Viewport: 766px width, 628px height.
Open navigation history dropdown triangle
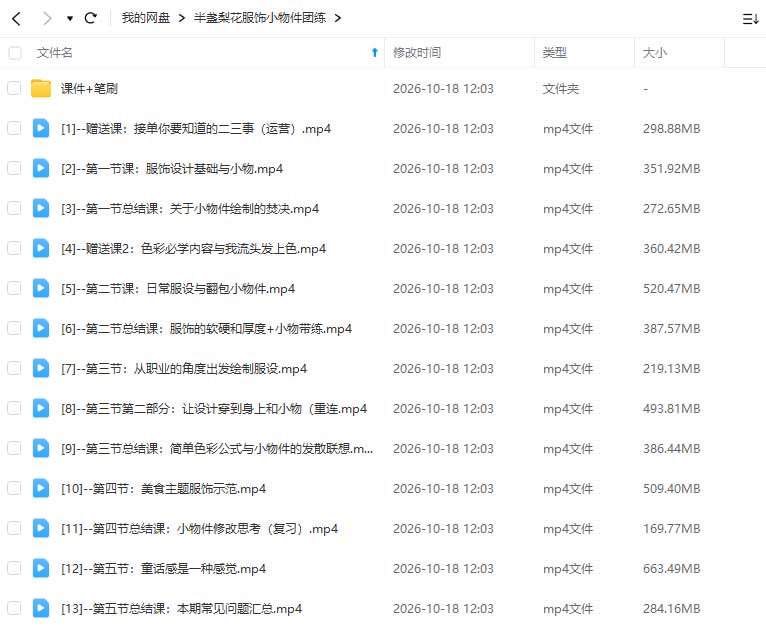[70, 19]
